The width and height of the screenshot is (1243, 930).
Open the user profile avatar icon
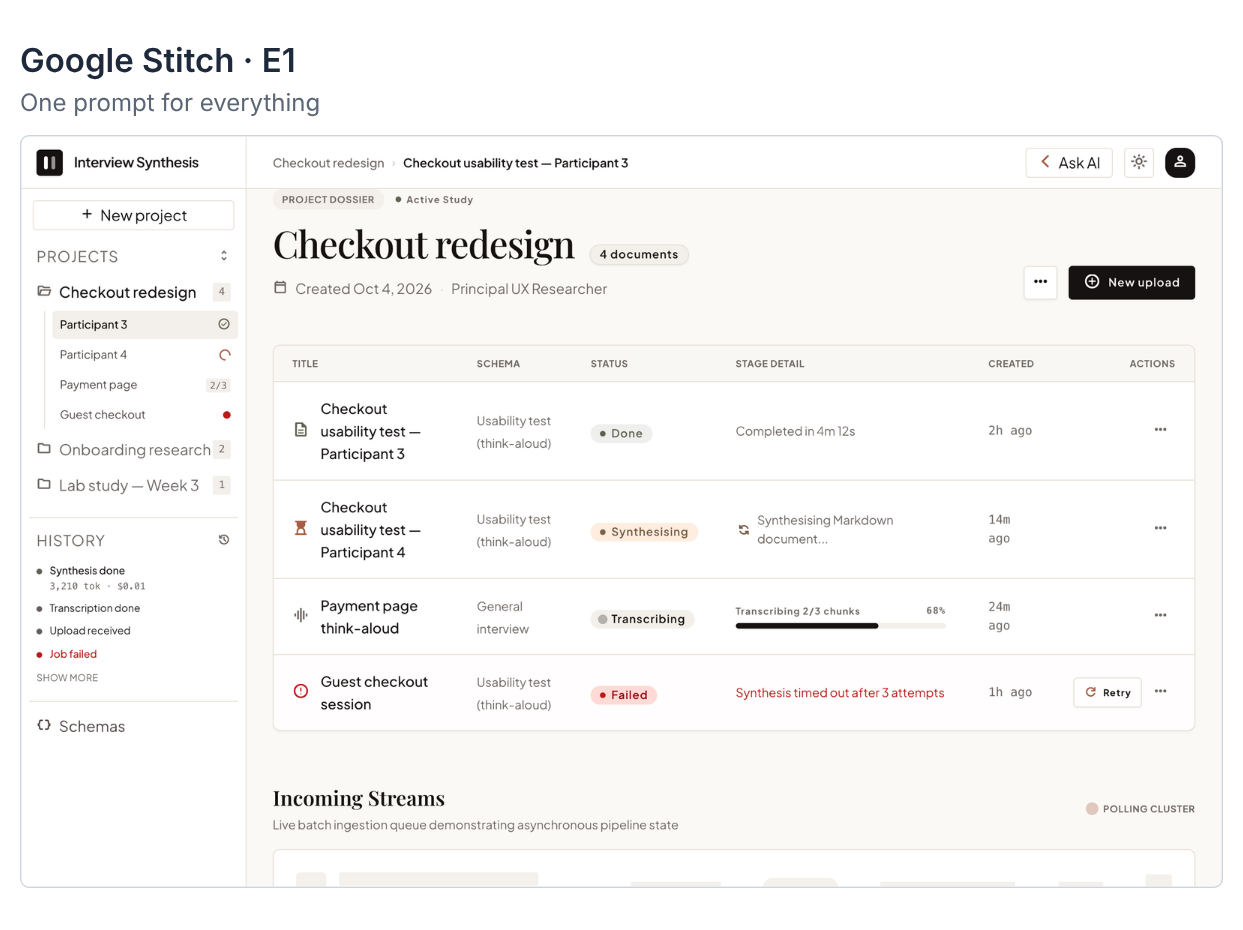(1180, 162)
